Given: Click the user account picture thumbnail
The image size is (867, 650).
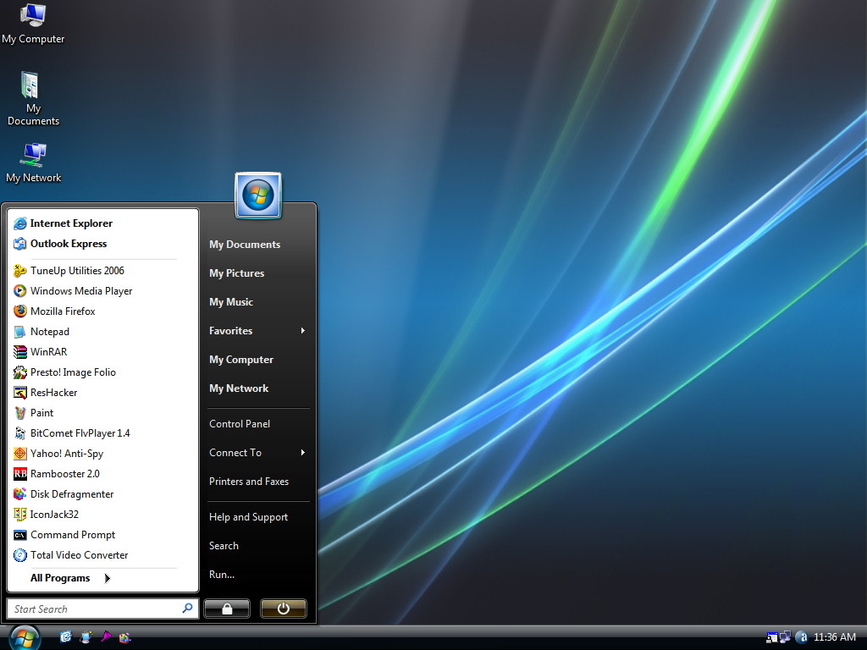Looking at the screenshot, I should 258,194.
